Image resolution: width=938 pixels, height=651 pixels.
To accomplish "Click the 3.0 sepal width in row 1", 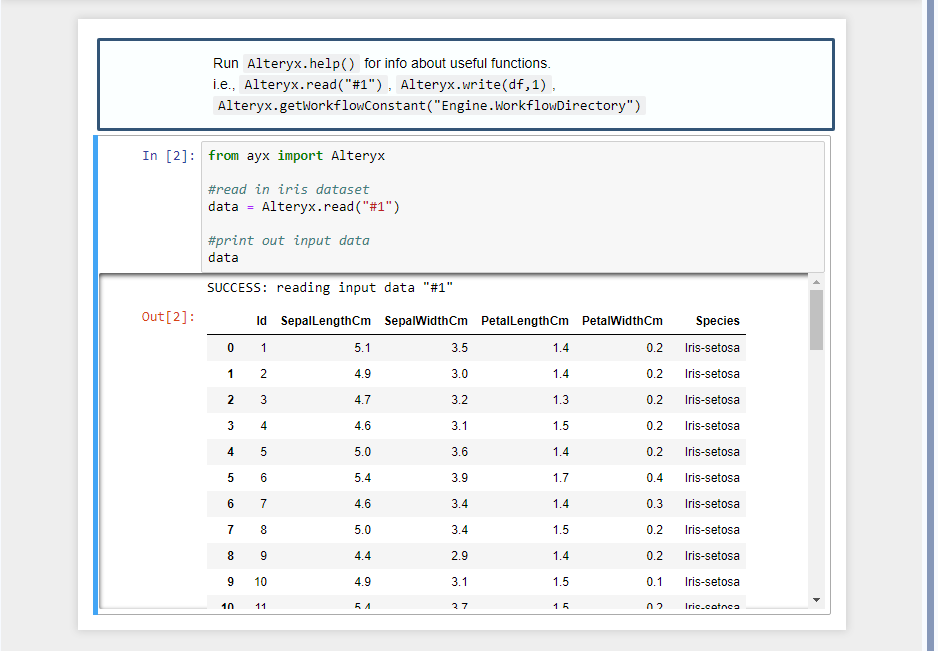I will click(459, 374).
